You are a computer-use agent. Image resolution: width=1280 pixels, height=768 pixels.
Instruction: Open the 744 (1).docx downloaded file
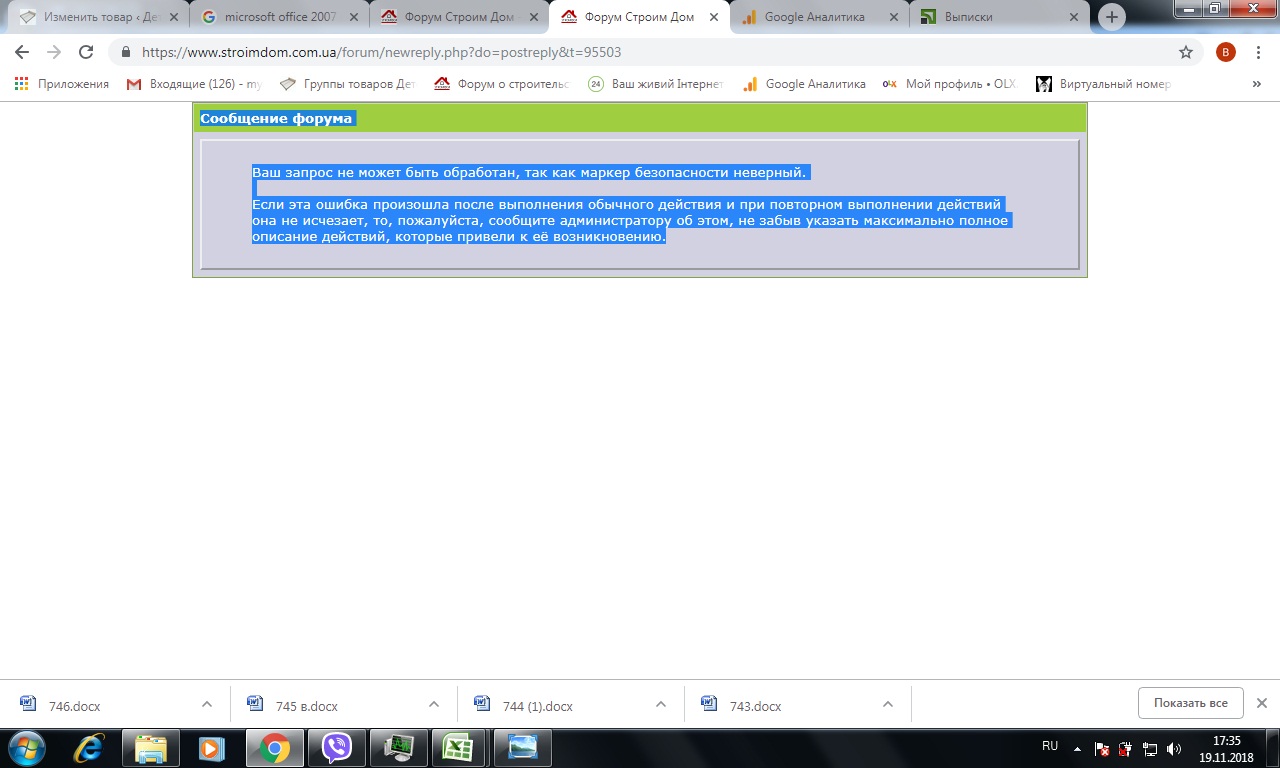(537, 706)
